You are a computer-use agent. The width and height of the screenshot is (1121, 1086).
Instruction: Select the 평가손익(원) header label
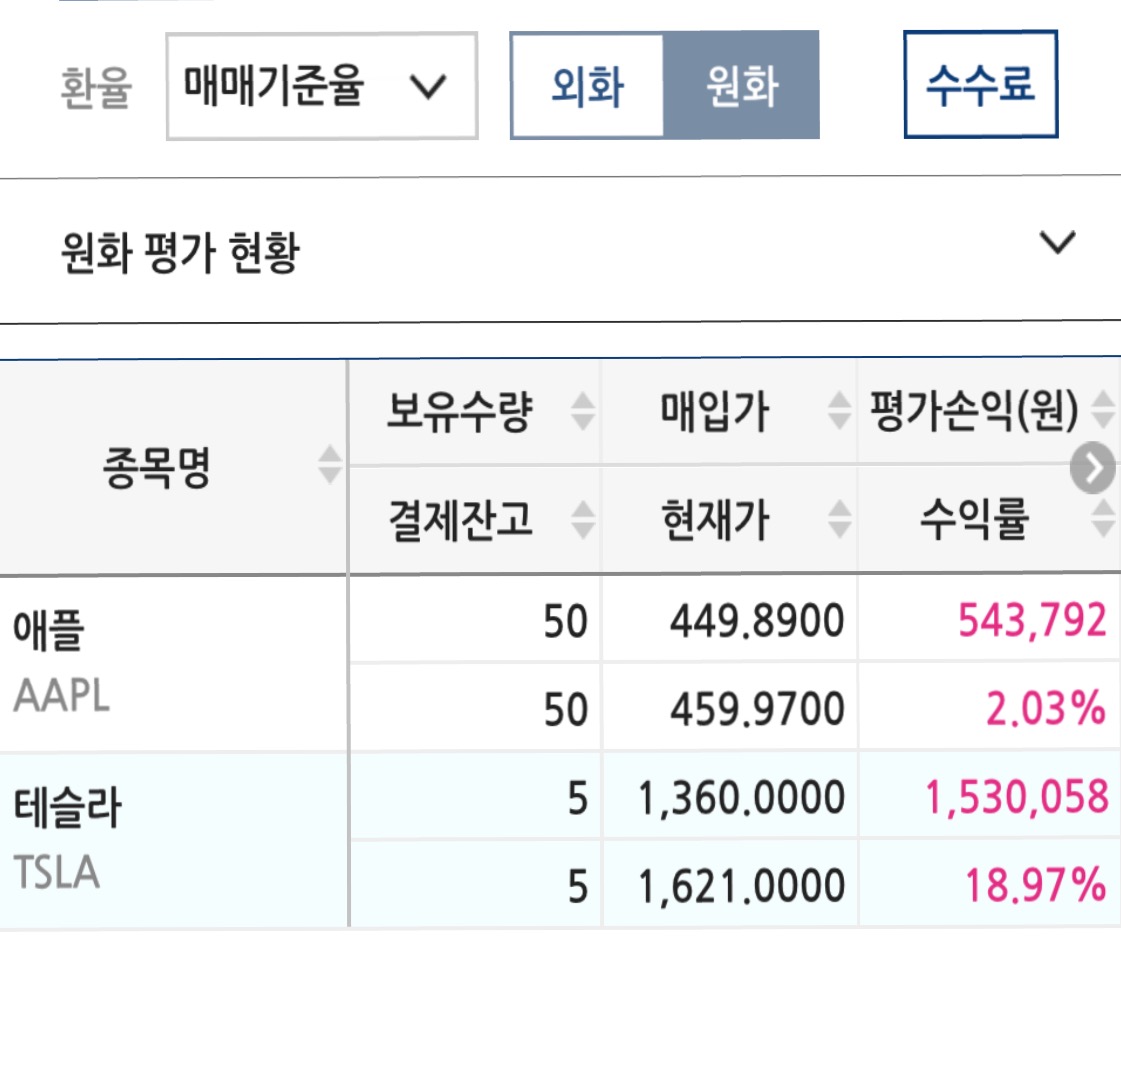[974, 411]
